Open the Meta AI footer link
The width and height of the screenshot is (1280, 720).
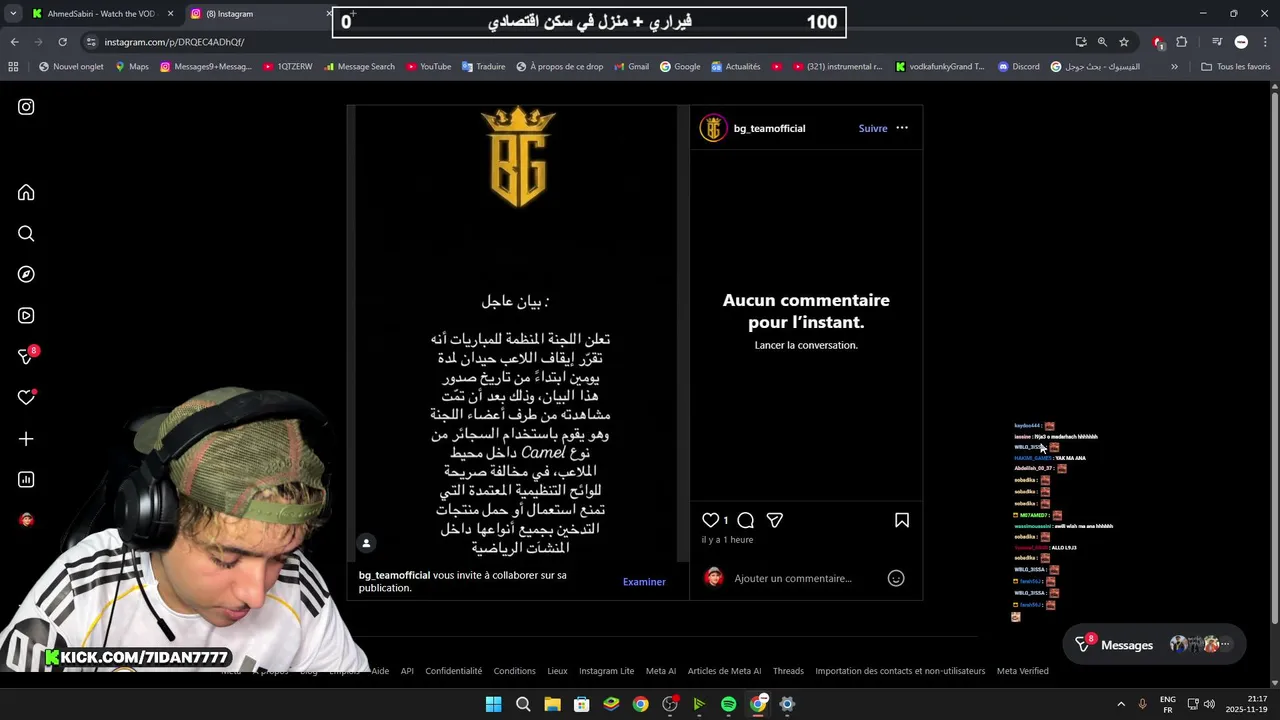(661, 671)
